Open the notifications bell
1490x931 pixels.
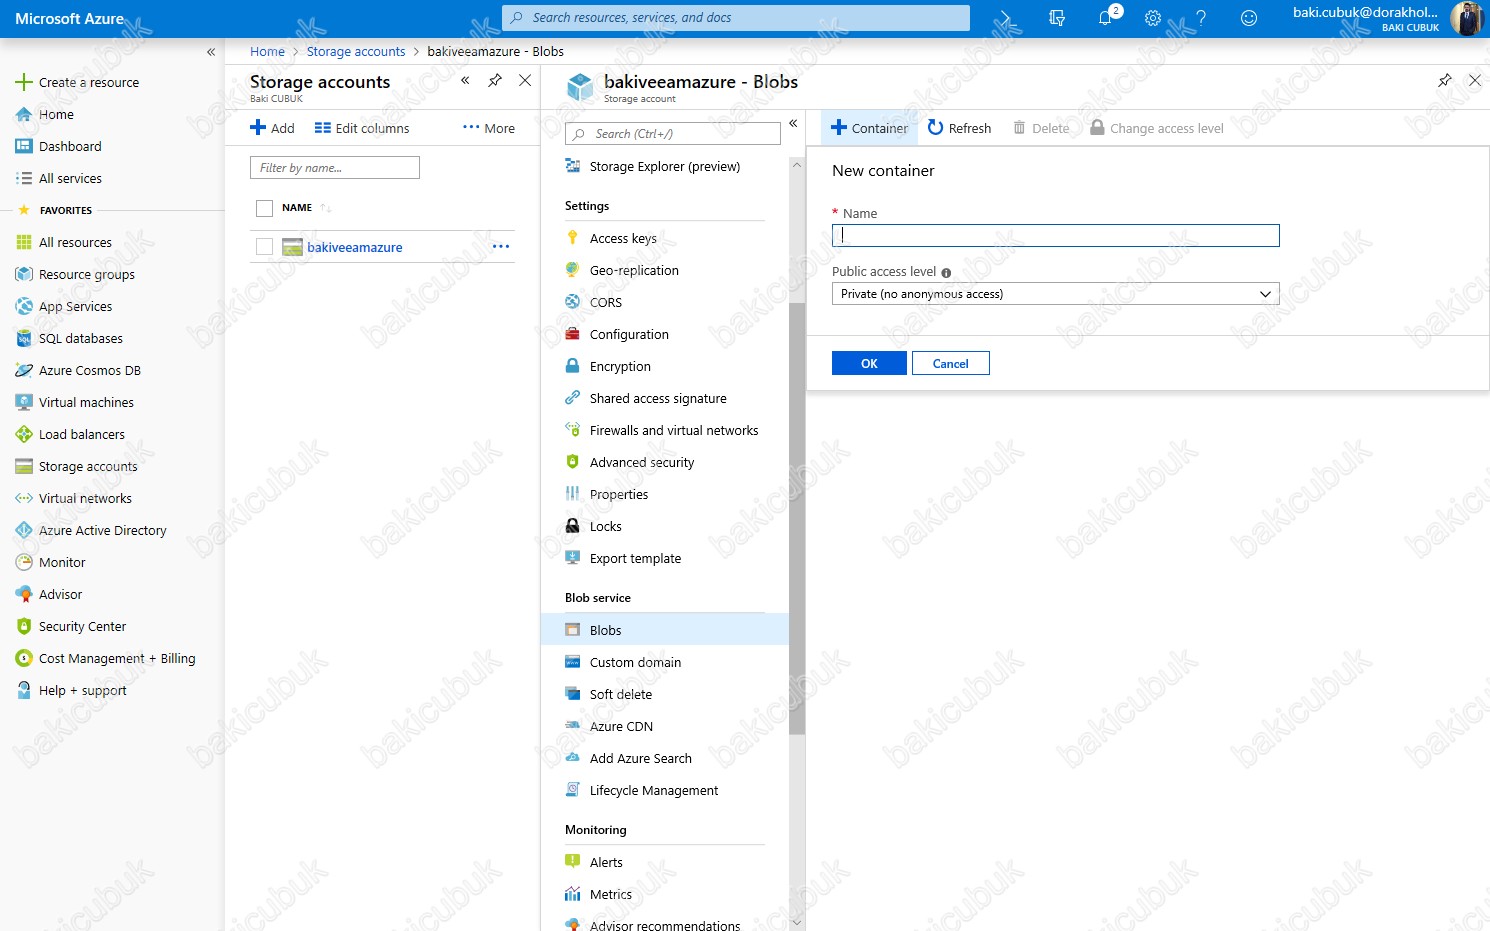click(x=1105, y=18)
